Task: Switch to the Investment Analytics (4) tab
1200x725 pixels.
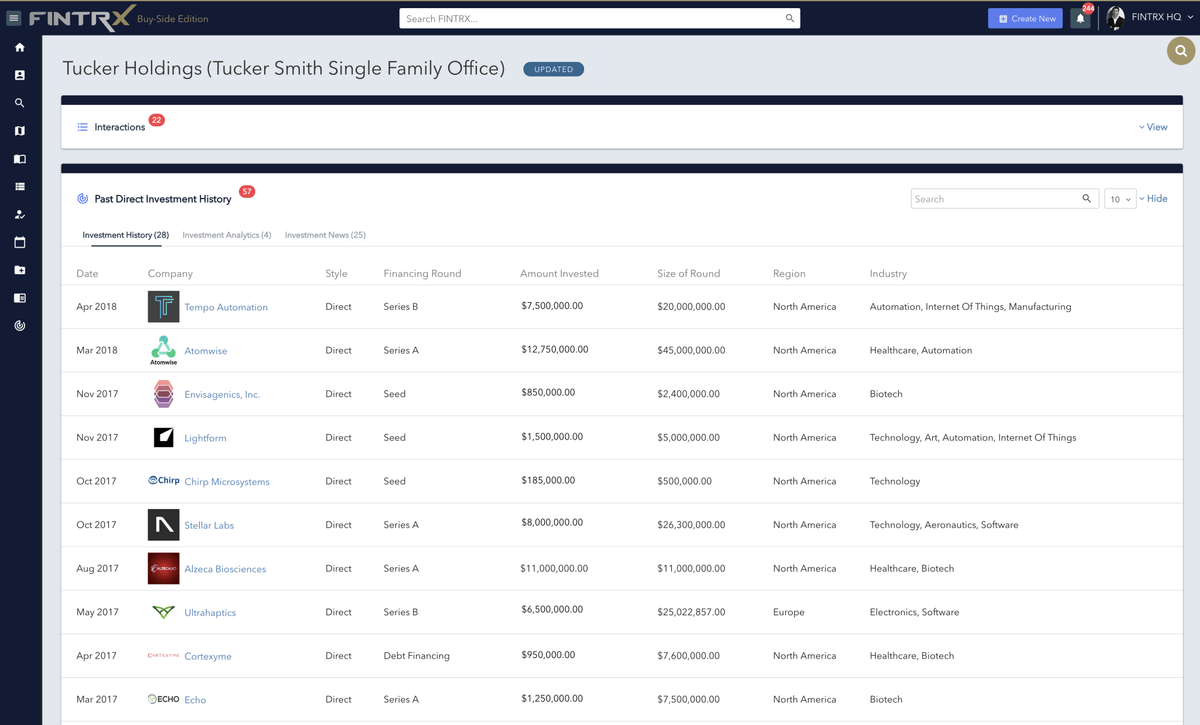Action: [227, 235]
